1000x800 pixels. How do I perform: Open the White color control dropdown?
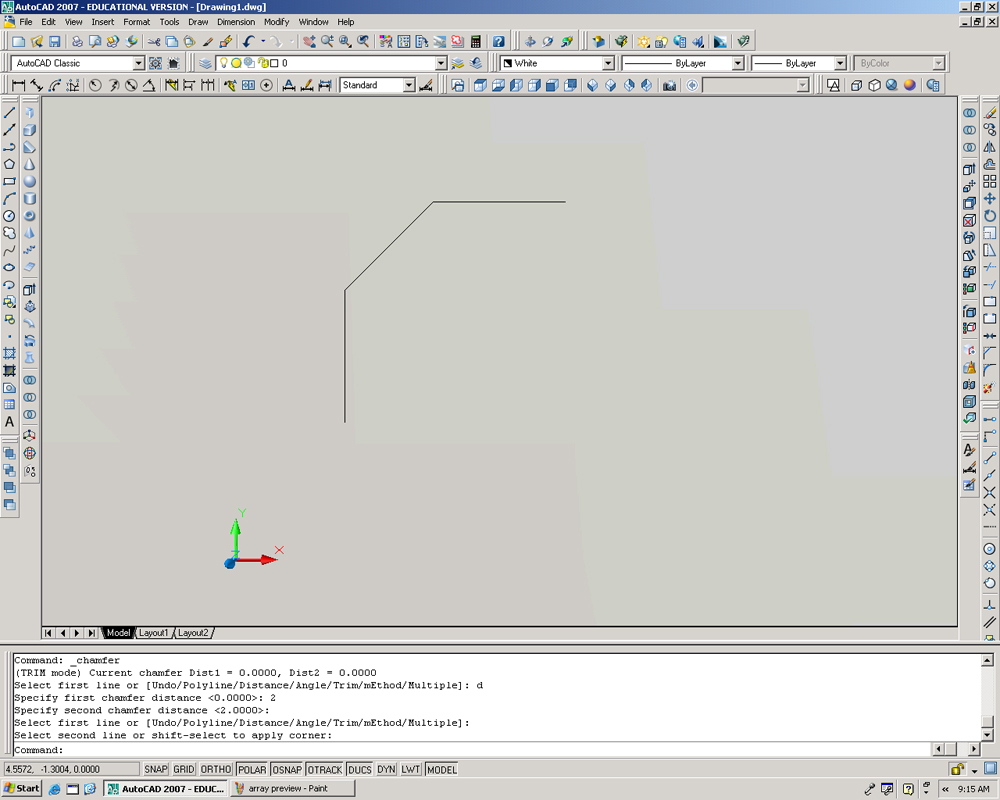coord(608,62)
